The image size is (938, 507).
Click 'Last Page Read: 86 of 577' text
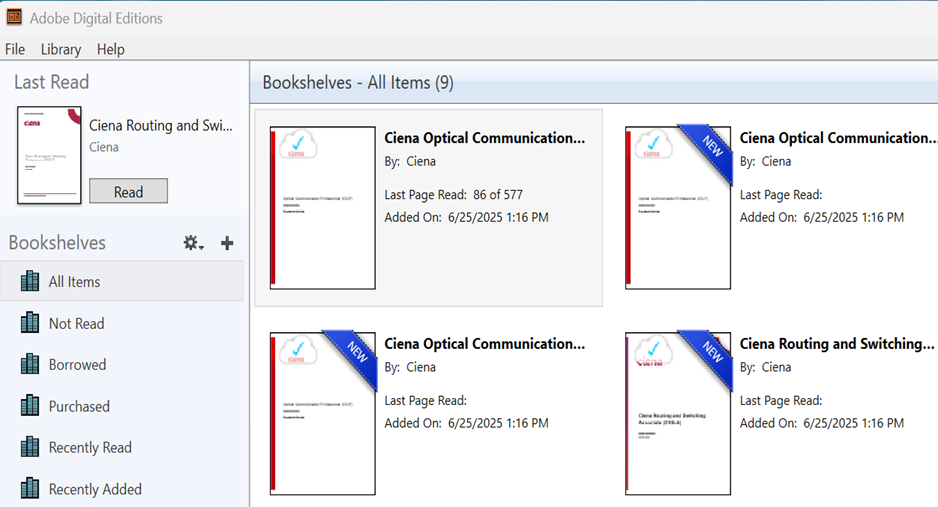coord(453,195)
